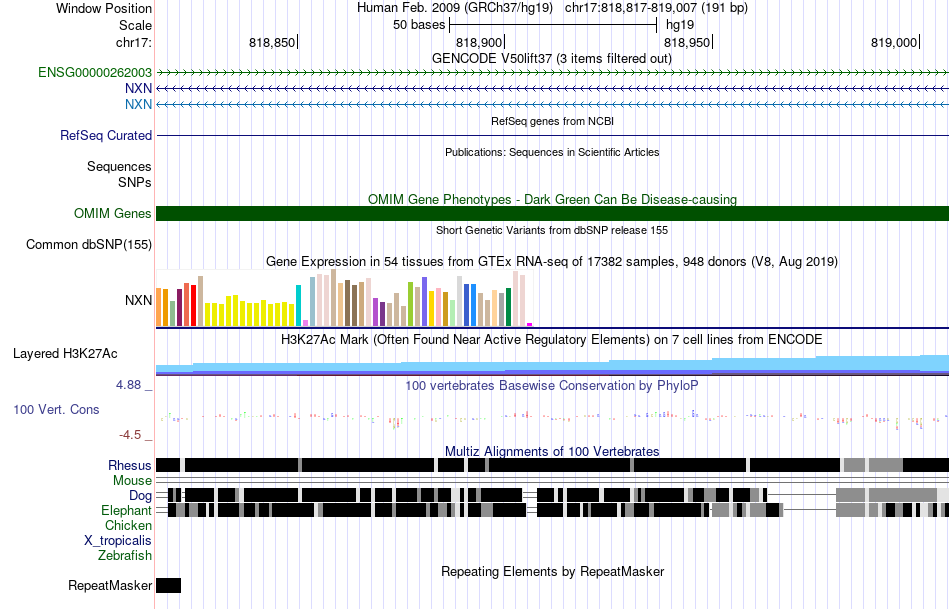
Task: Click the ENSG00000262003 gene label
Action: click(95, 73)
